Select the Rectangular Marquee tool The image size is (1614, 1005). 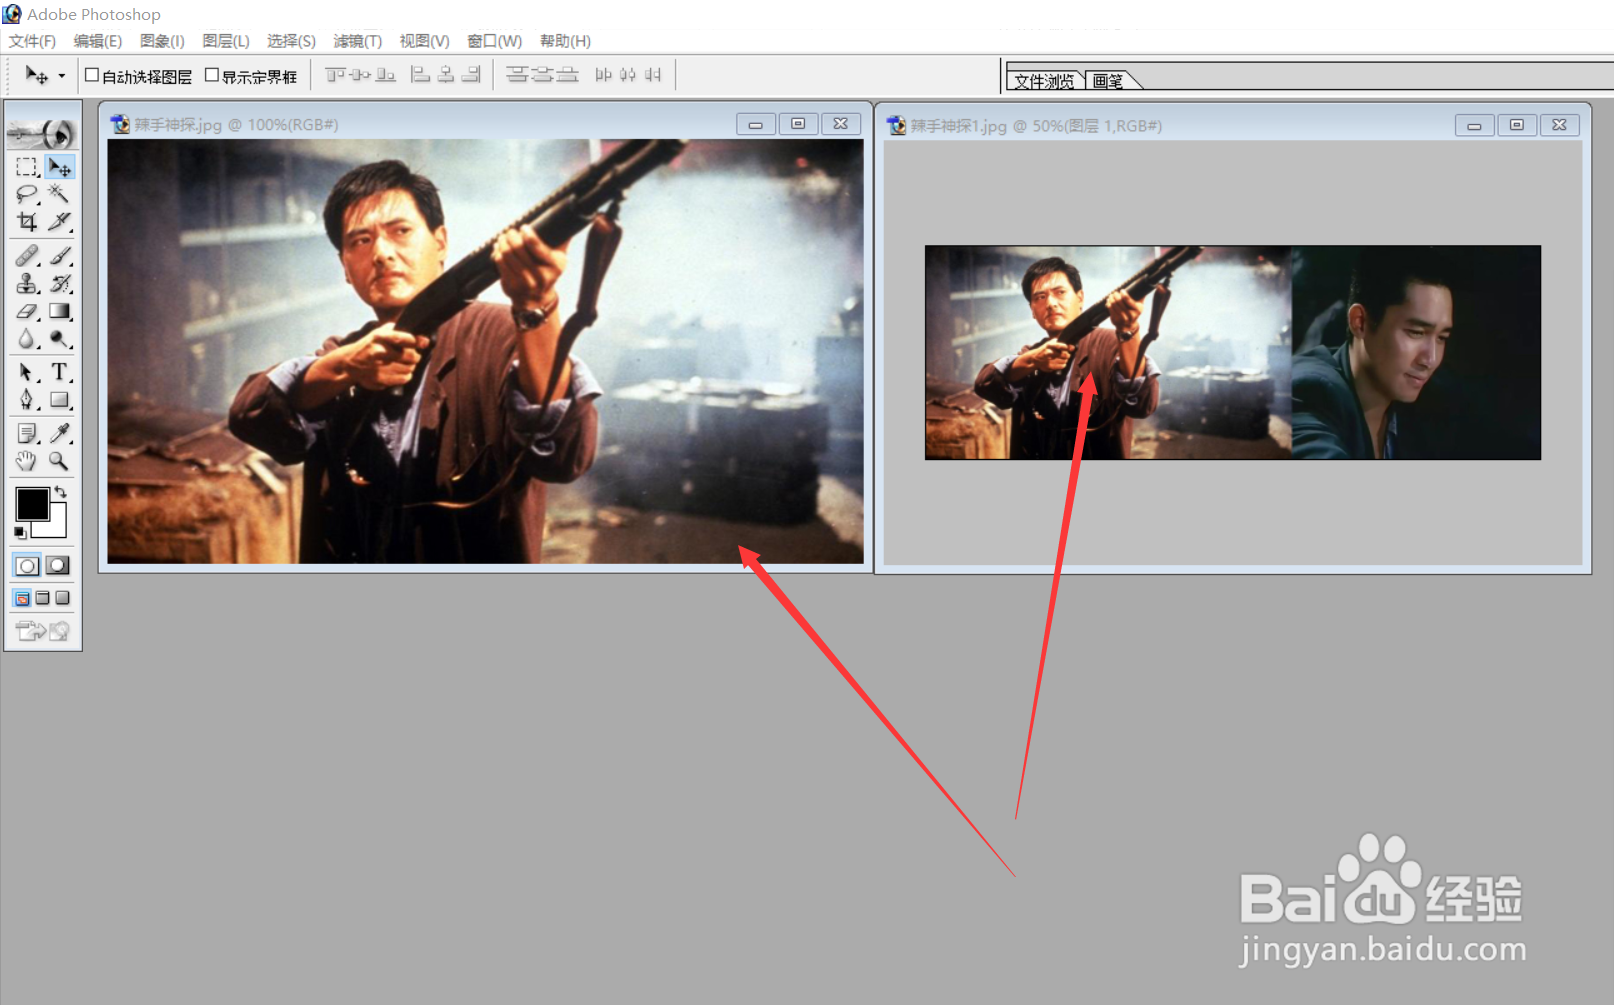pos(27,167)
